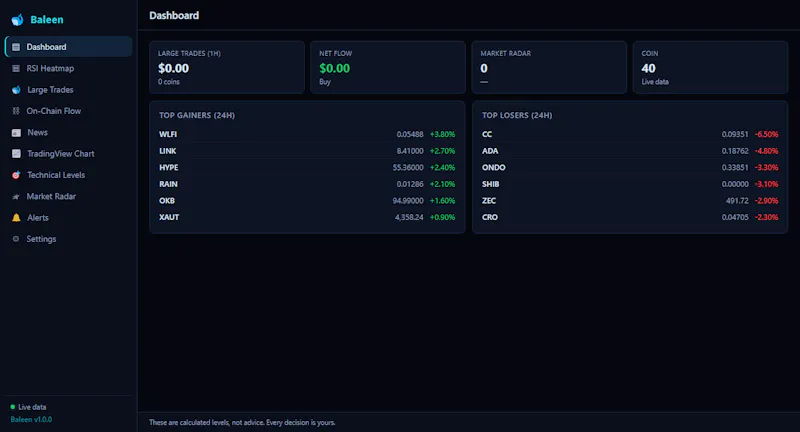
Task: Click the Baleen whale logo icon
Action: coord(17,20)
